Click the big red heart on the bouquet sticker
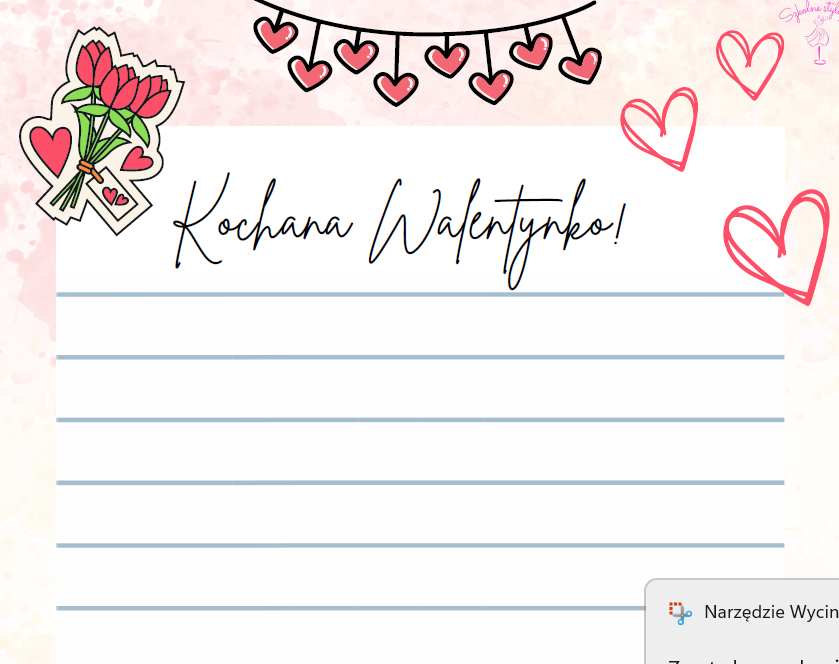This screenshot has height=664, width=839. (x=50, y=148)
